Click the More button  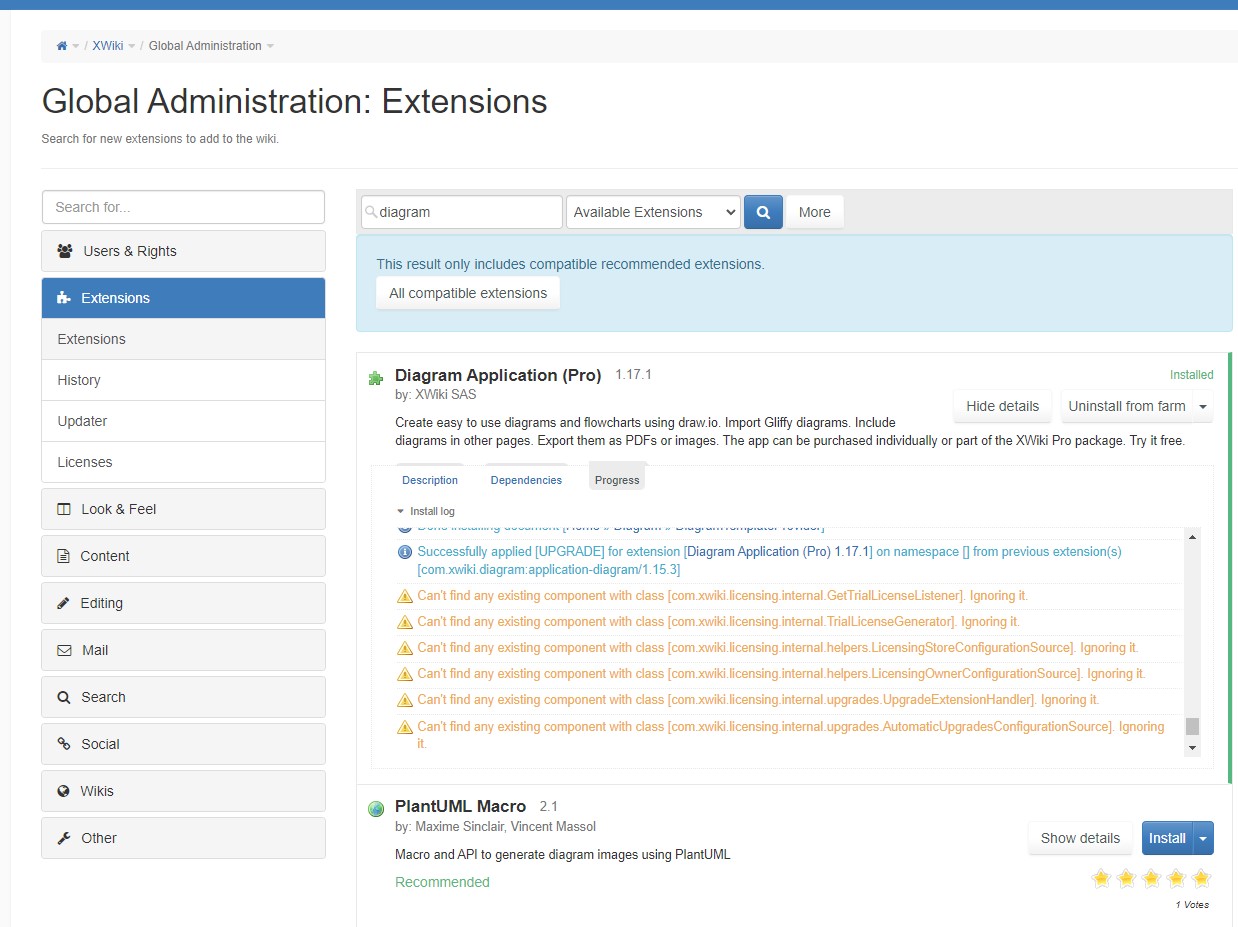(815, 212)
